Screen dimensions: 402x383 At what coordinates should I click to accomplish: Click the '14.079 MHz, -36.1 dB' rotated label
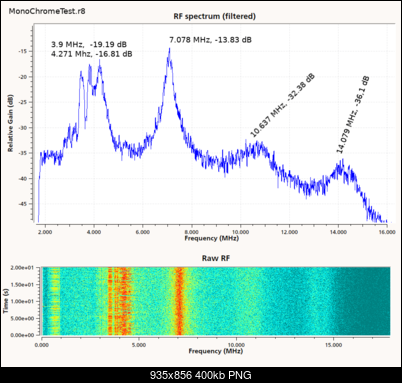pos(353,114)
